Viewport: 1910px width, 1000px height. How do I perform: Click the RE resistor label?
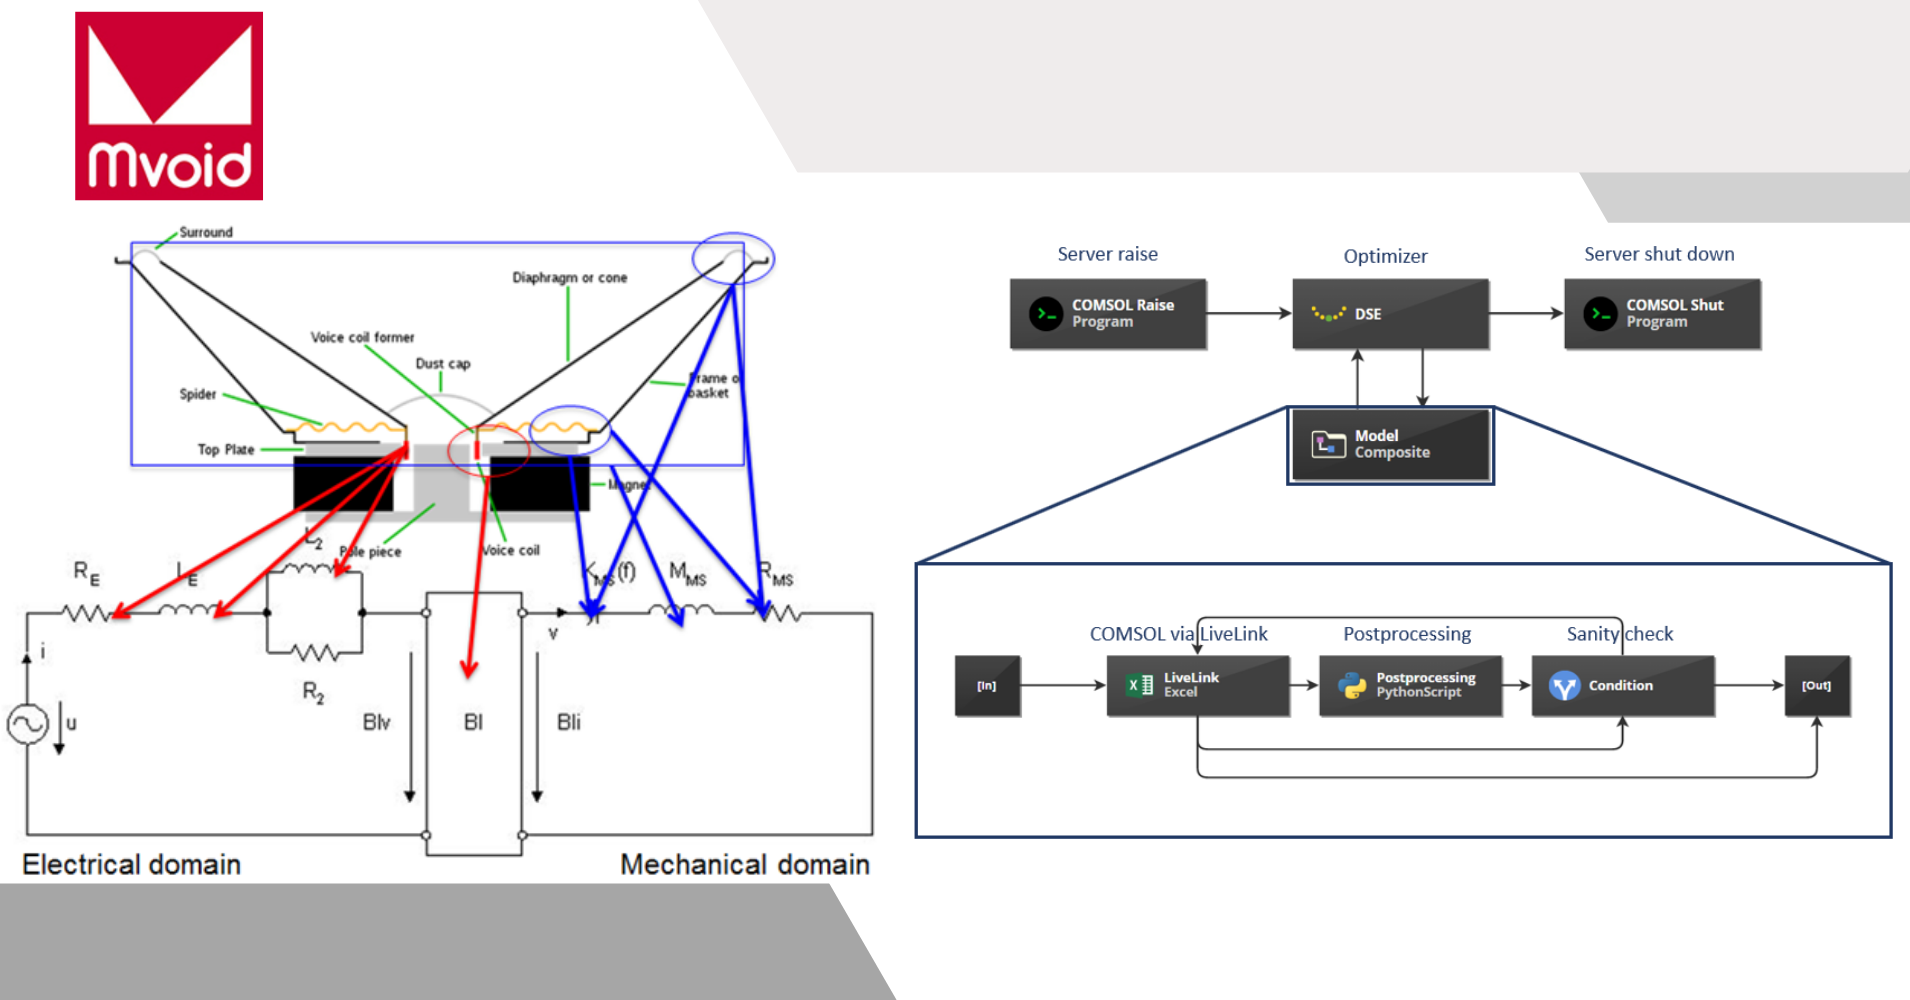87,572
